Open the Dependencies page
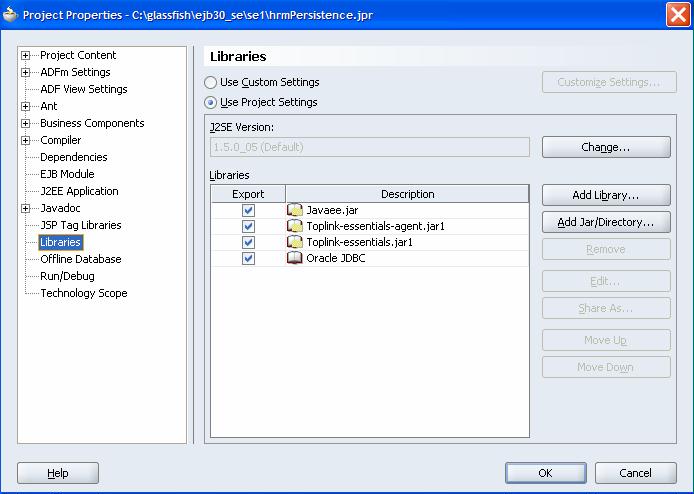The image size is (694, 494). pyautogui.click(x=73, y=157)
